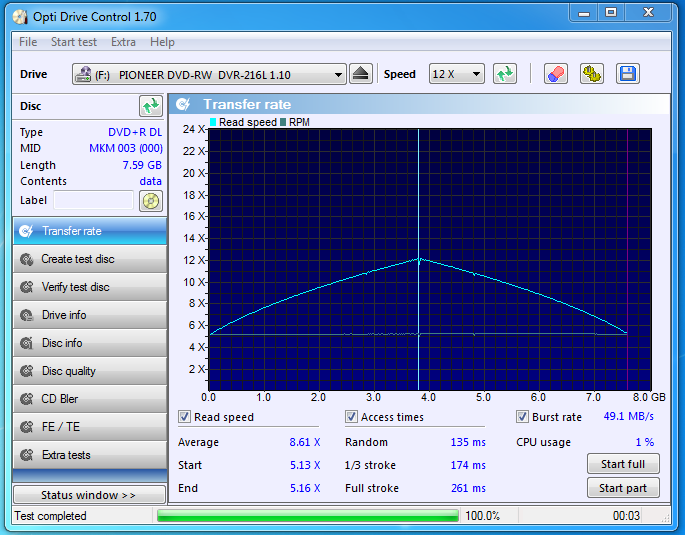Image resolution: width=685 pixels, height=535 pixels.
Task: Uncheck the Access times checkbox
Action: (351, 417)
